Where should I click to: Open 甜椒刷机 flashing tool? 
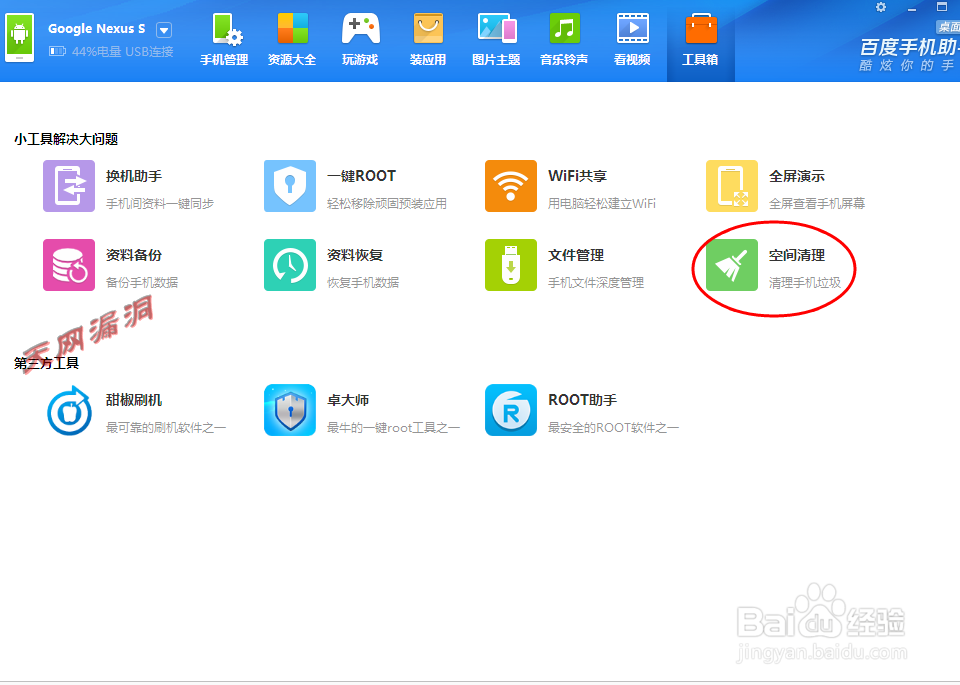pyautogui.click(x=68, y=410)
